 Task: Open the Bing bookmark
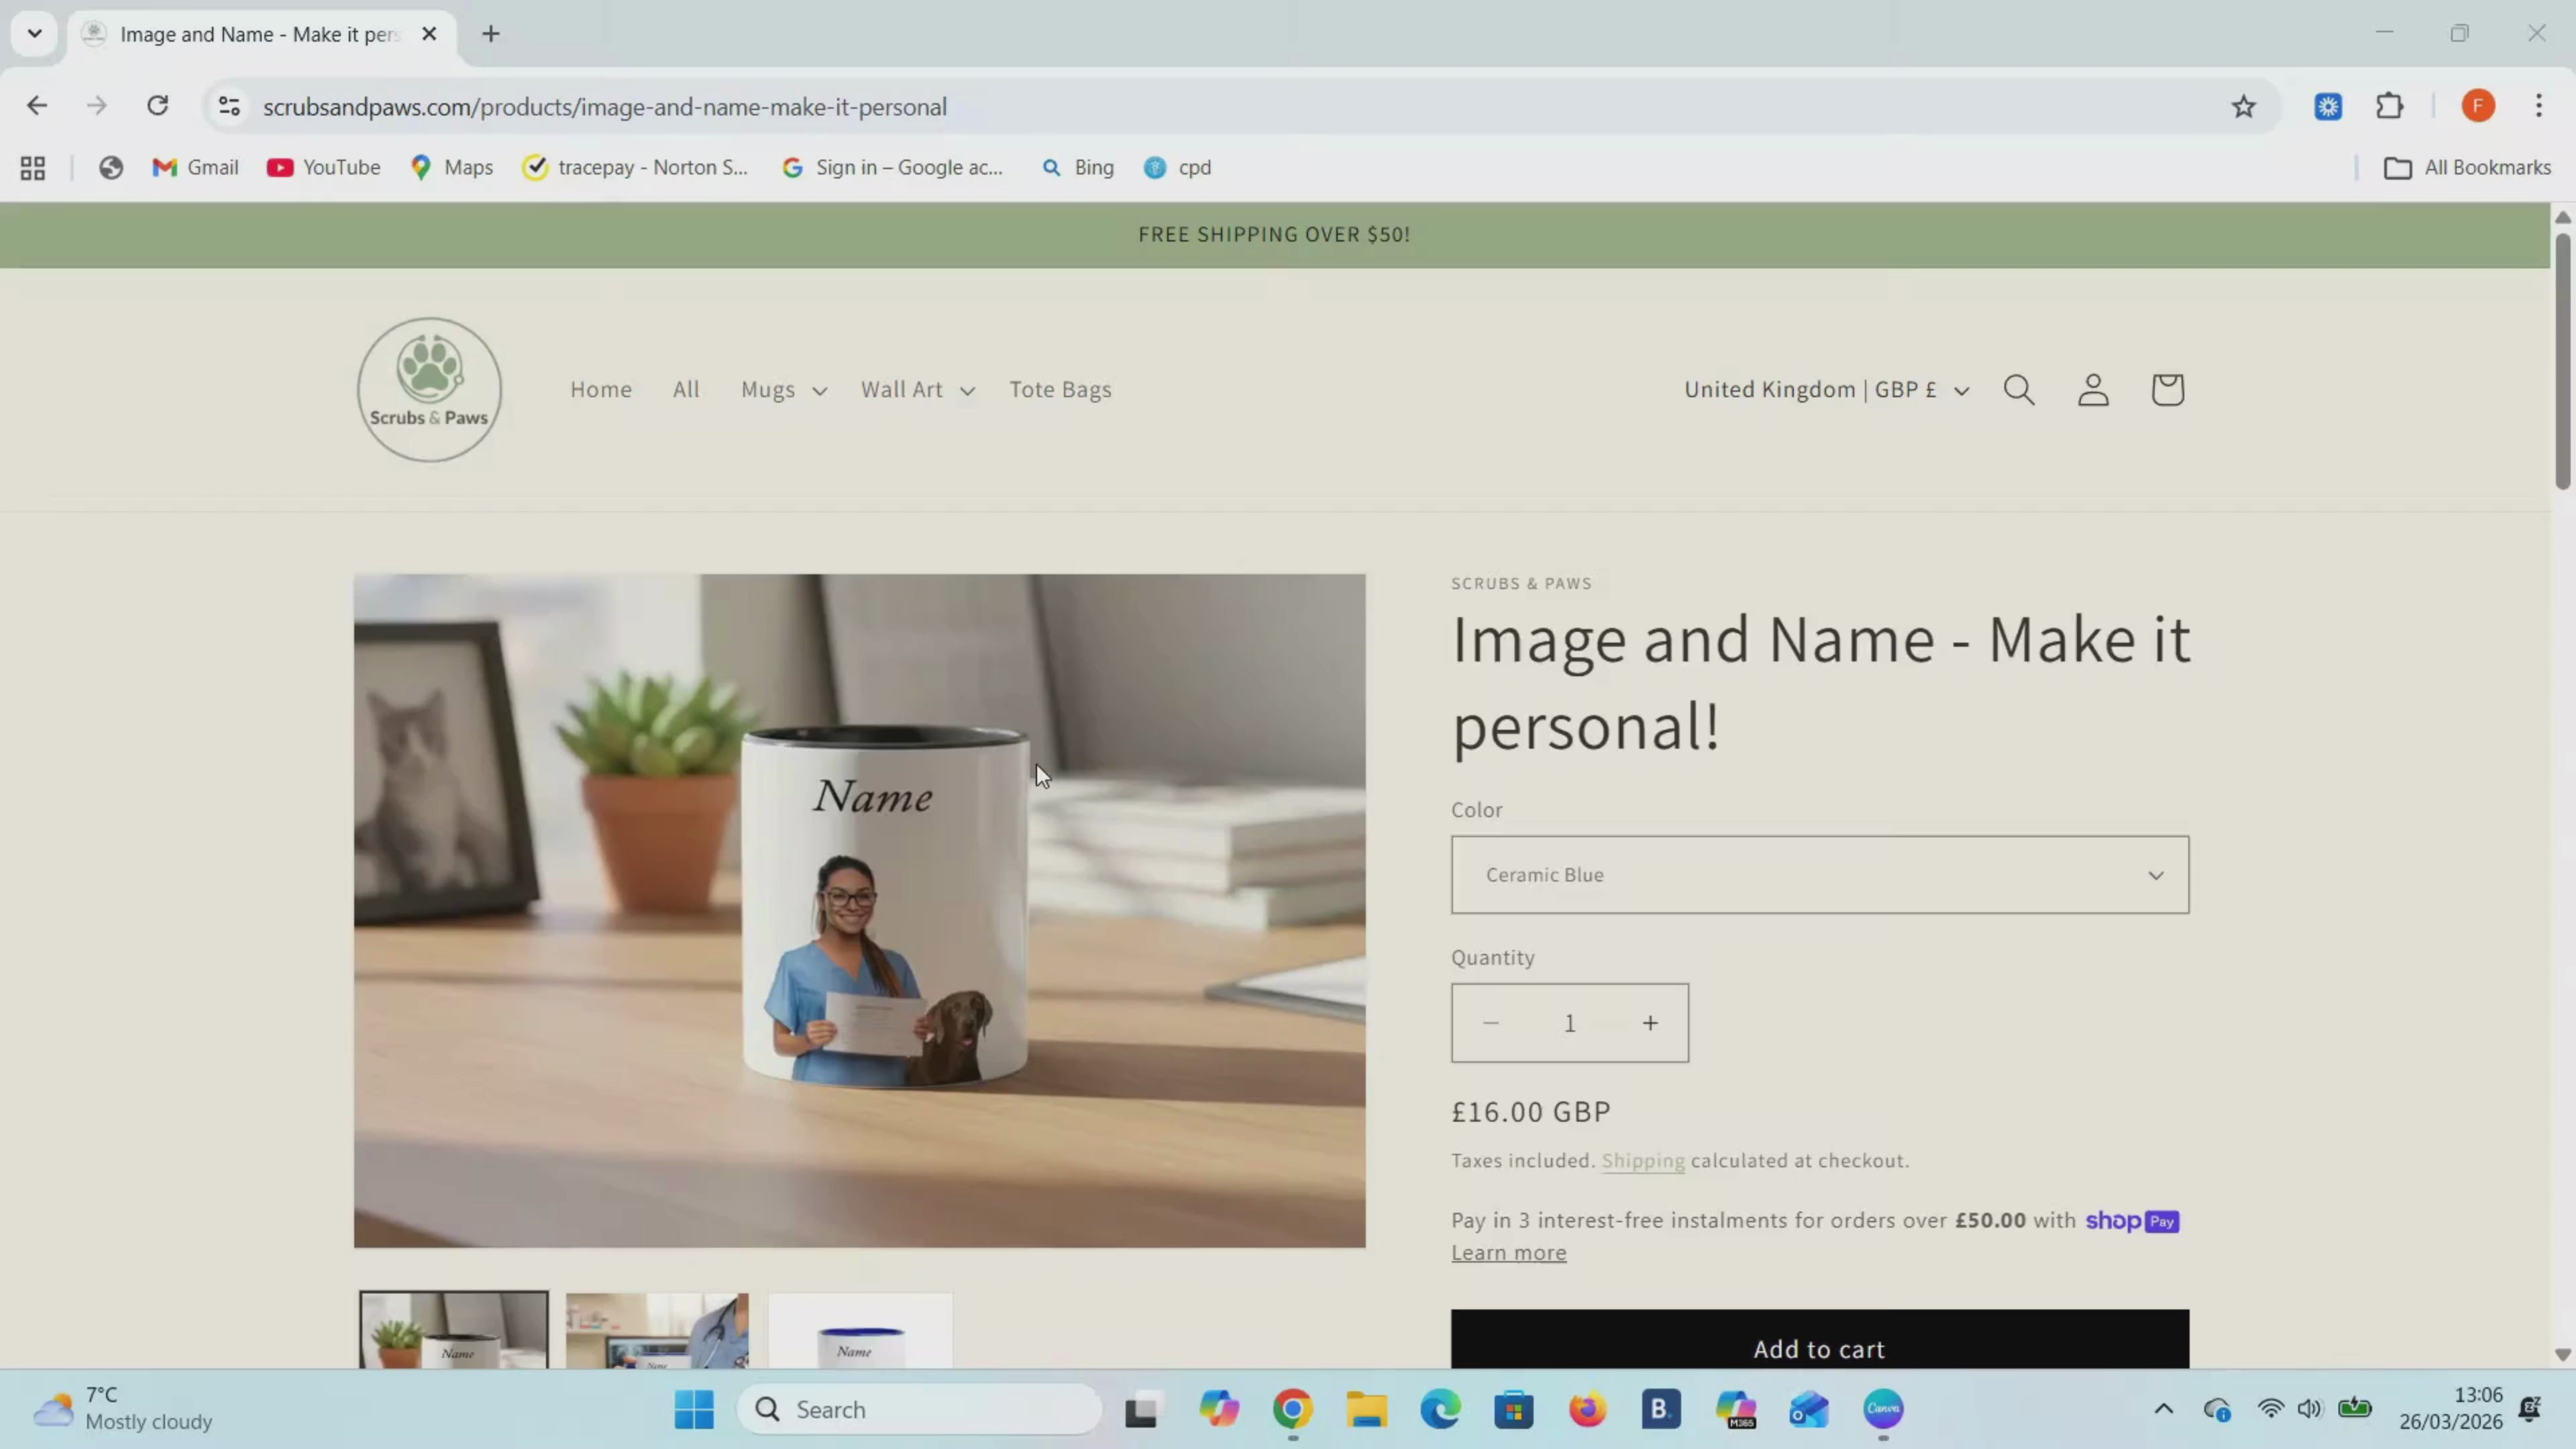[x=1078, y=168]
